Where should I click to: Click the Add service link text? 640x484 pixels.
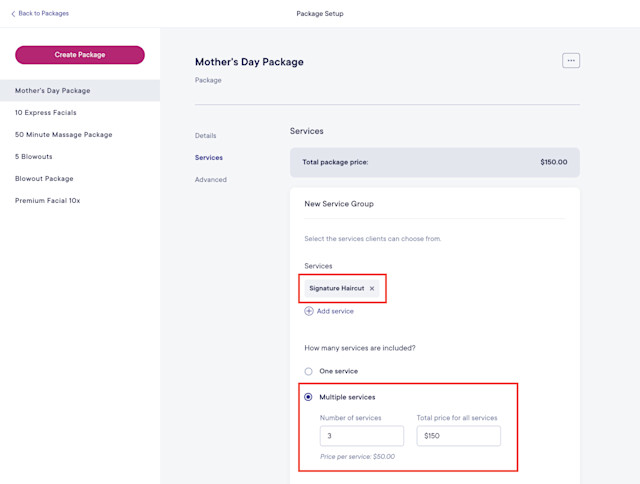336,311
